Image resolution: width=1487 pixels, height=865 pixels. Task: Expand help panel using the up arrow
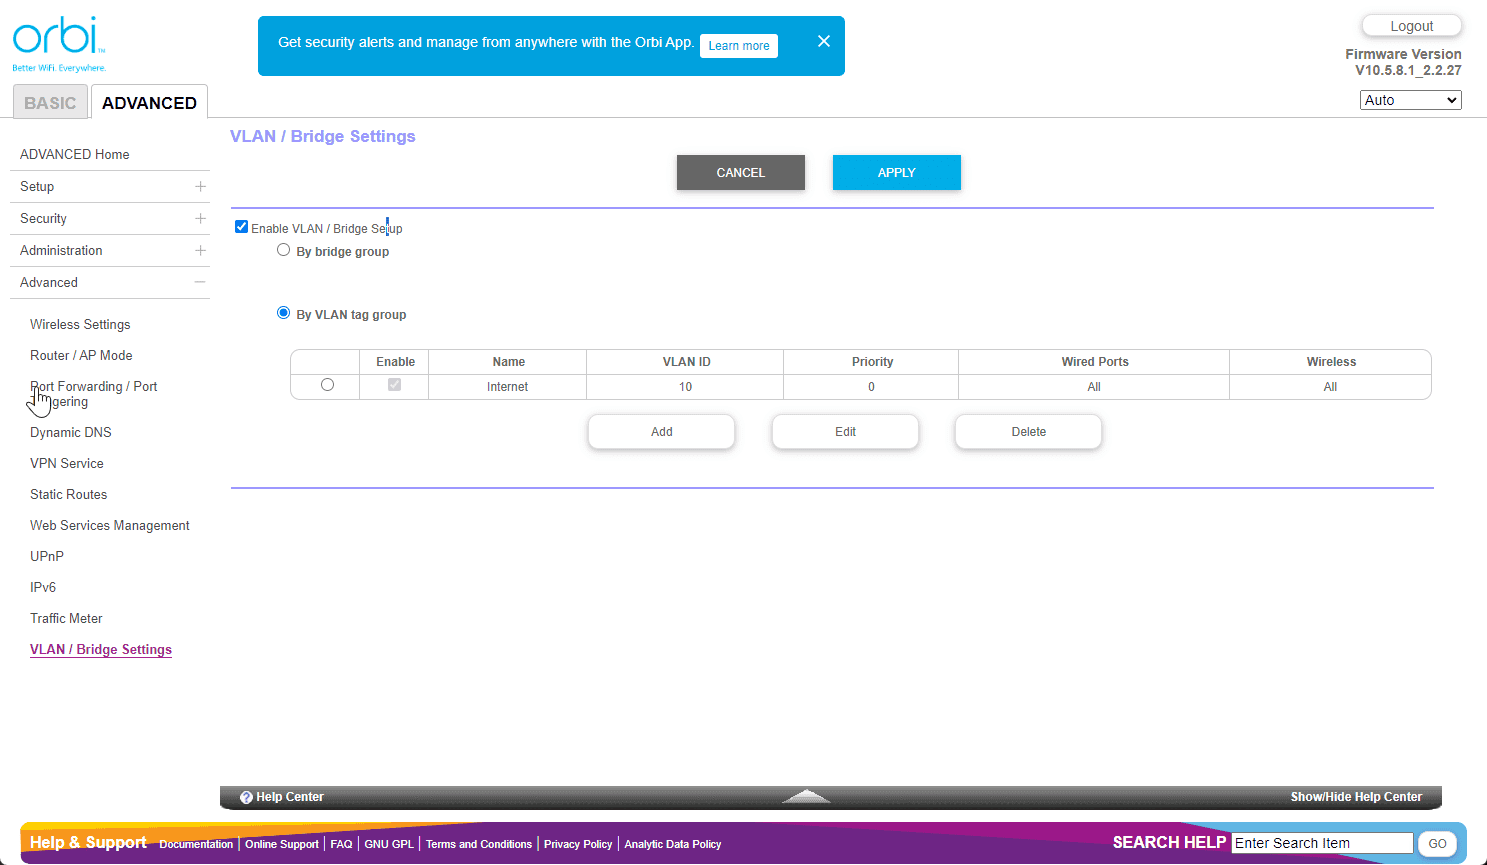tap(806, 796)
